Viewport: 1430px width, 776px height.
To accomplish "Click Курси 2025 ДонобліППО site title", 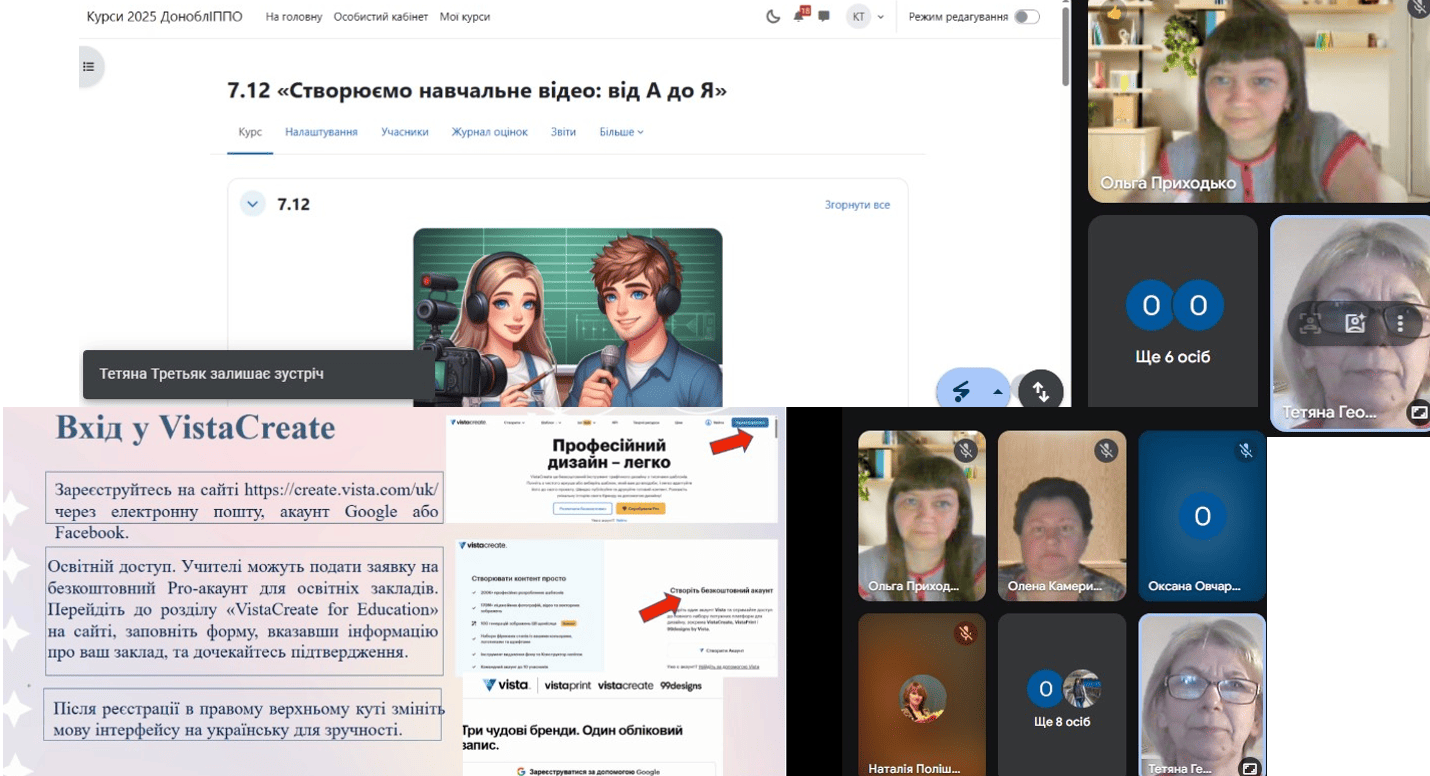I will pyautogui.click(x=165, y=17).
